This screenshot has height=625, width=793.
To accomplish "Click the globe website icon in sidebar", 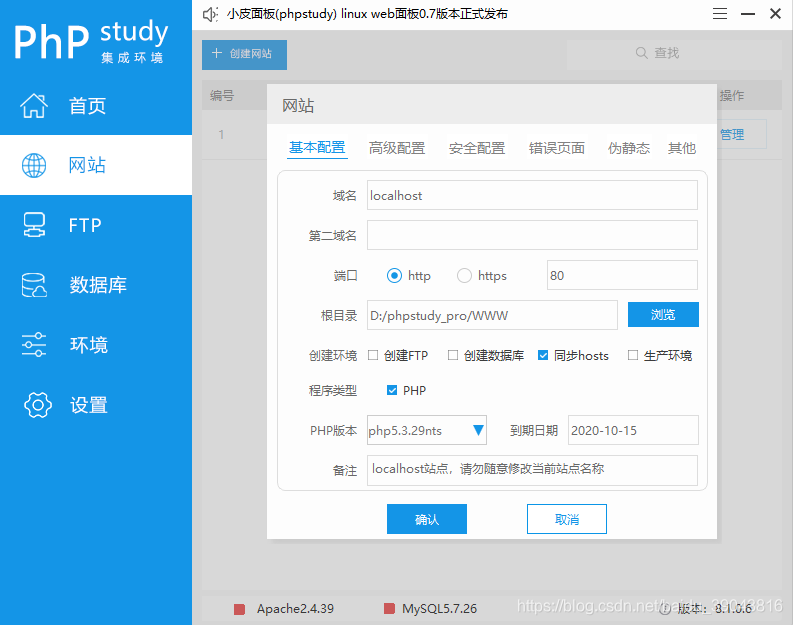I will (x=34, y=165).
